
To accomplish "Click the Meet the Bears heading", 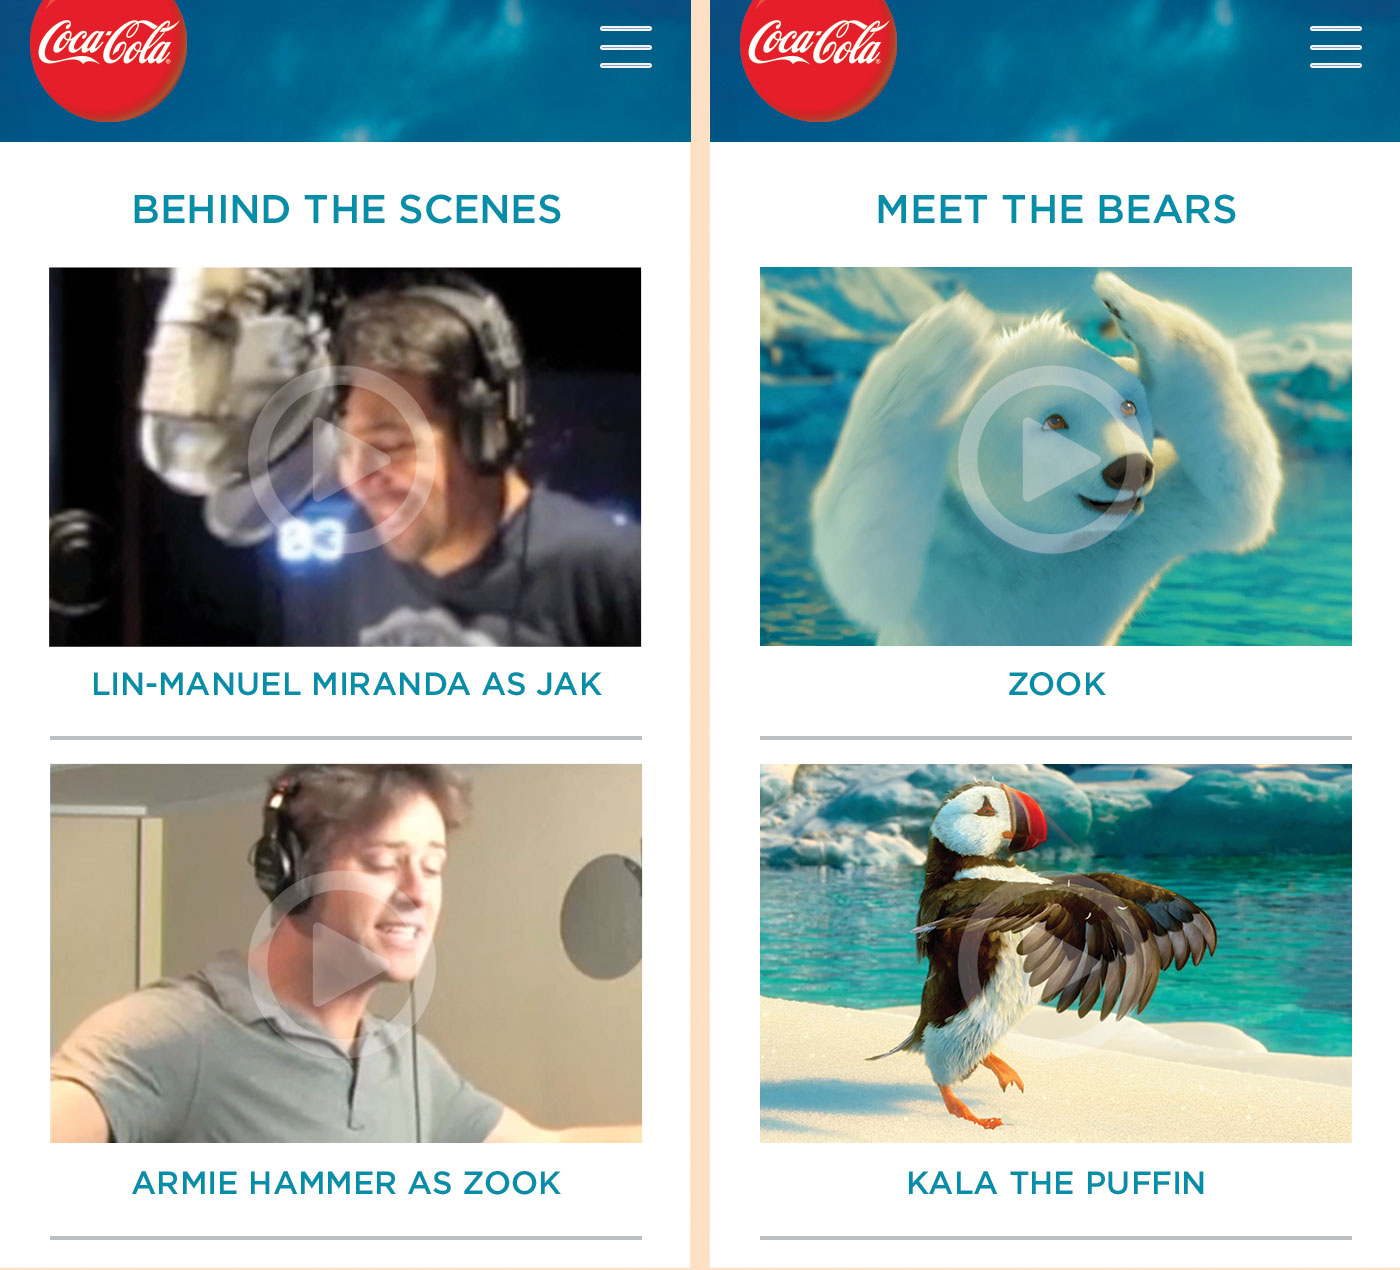I will [x=1056, y=210].
